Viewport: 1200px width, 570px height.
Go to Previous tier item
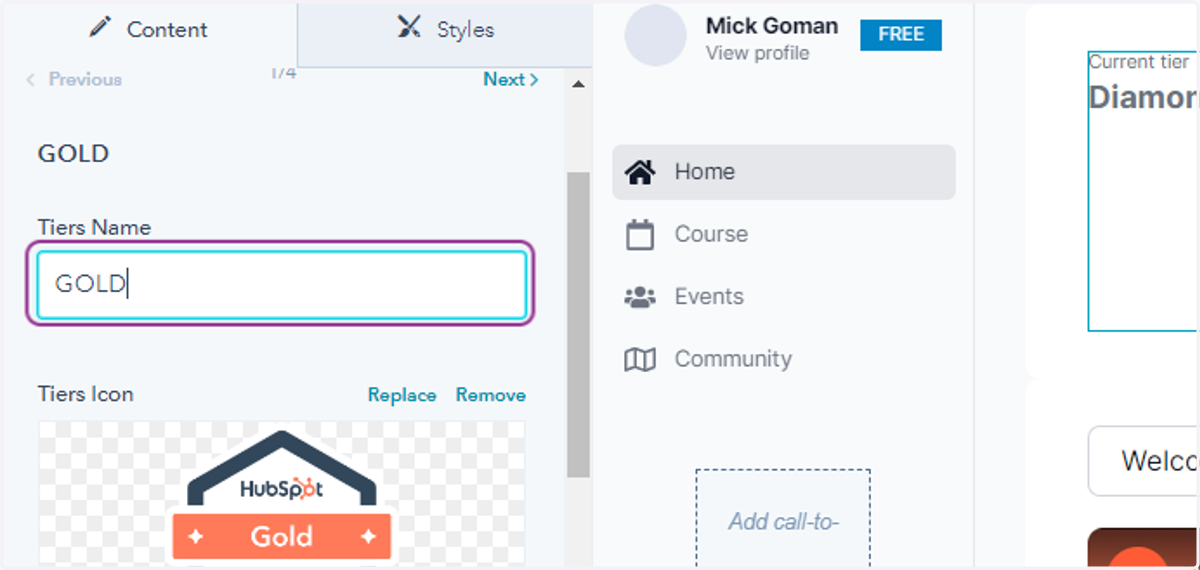coord(74,79)
